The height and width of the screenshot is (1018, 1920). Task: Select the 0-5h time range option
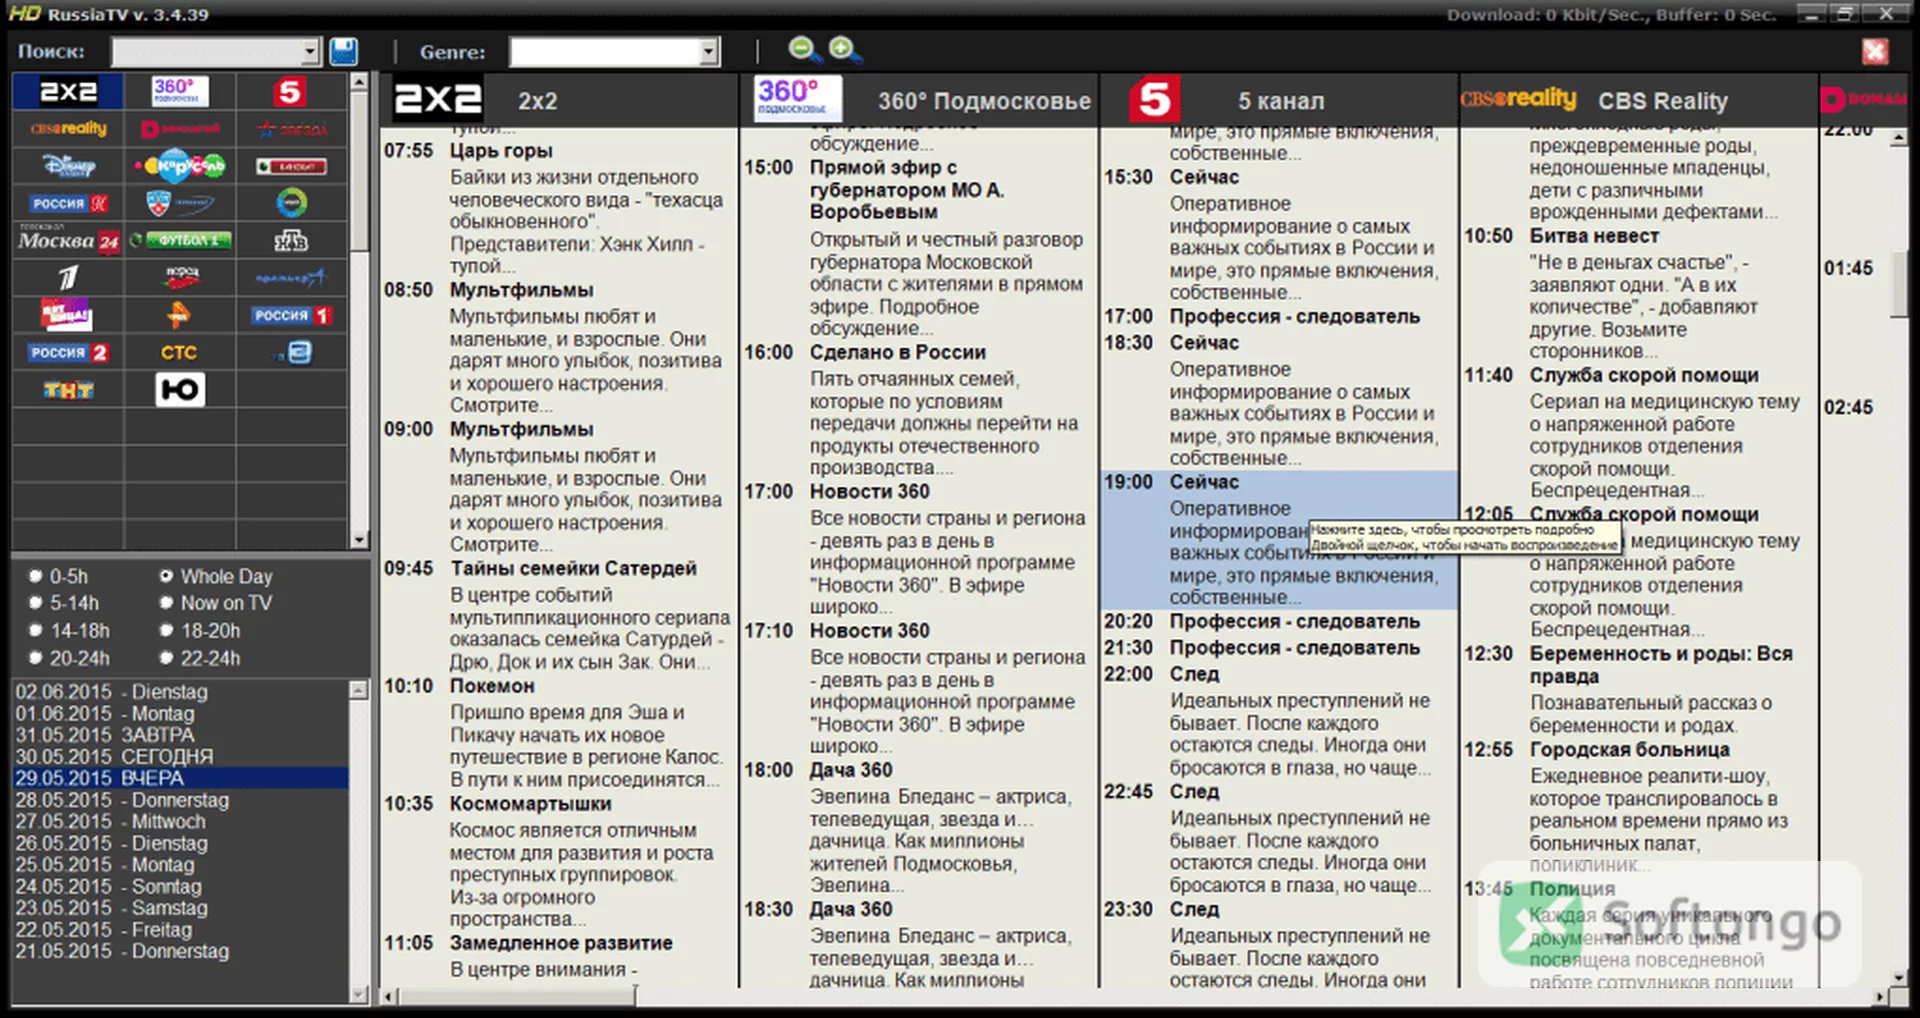coord(58,576)
